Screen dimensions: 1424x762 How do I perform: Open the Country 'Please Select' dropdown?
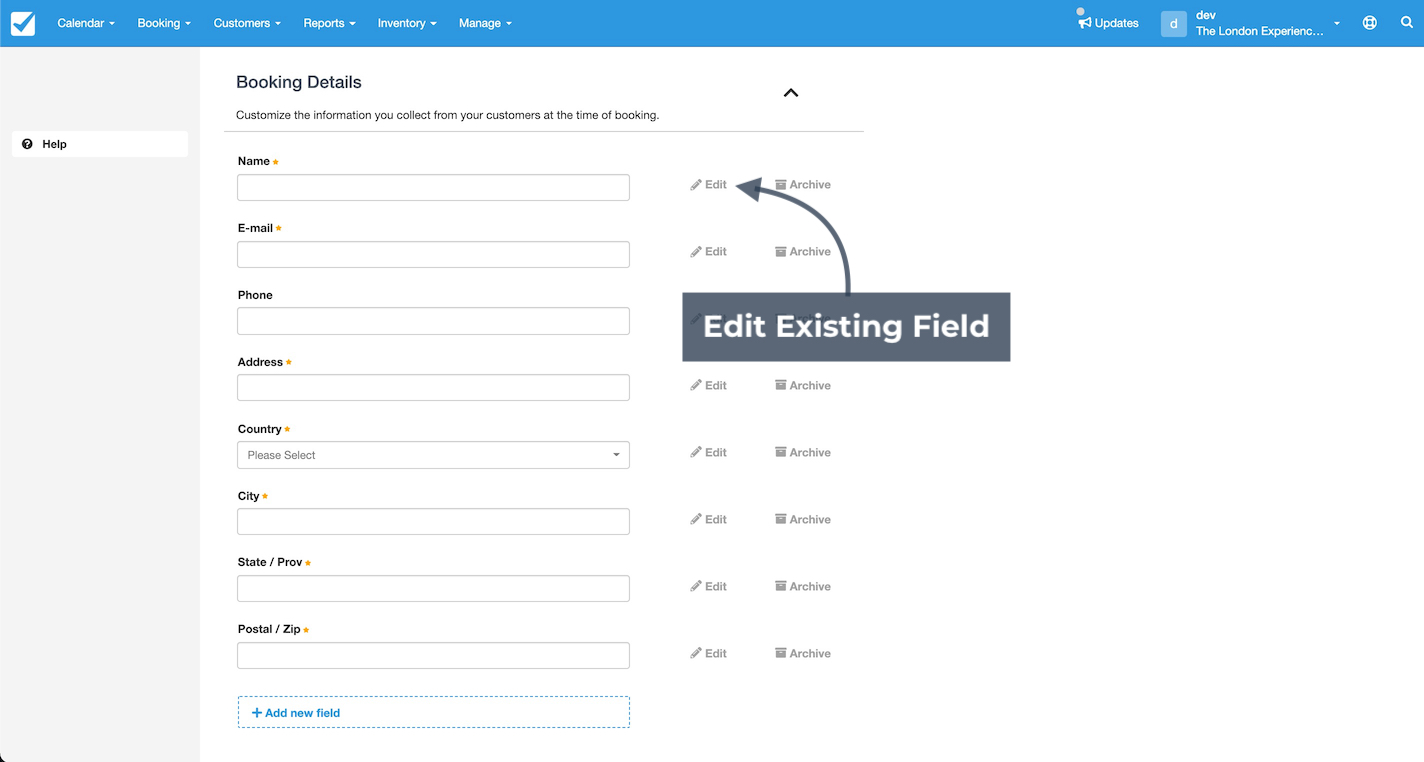[x=433, y=455]
